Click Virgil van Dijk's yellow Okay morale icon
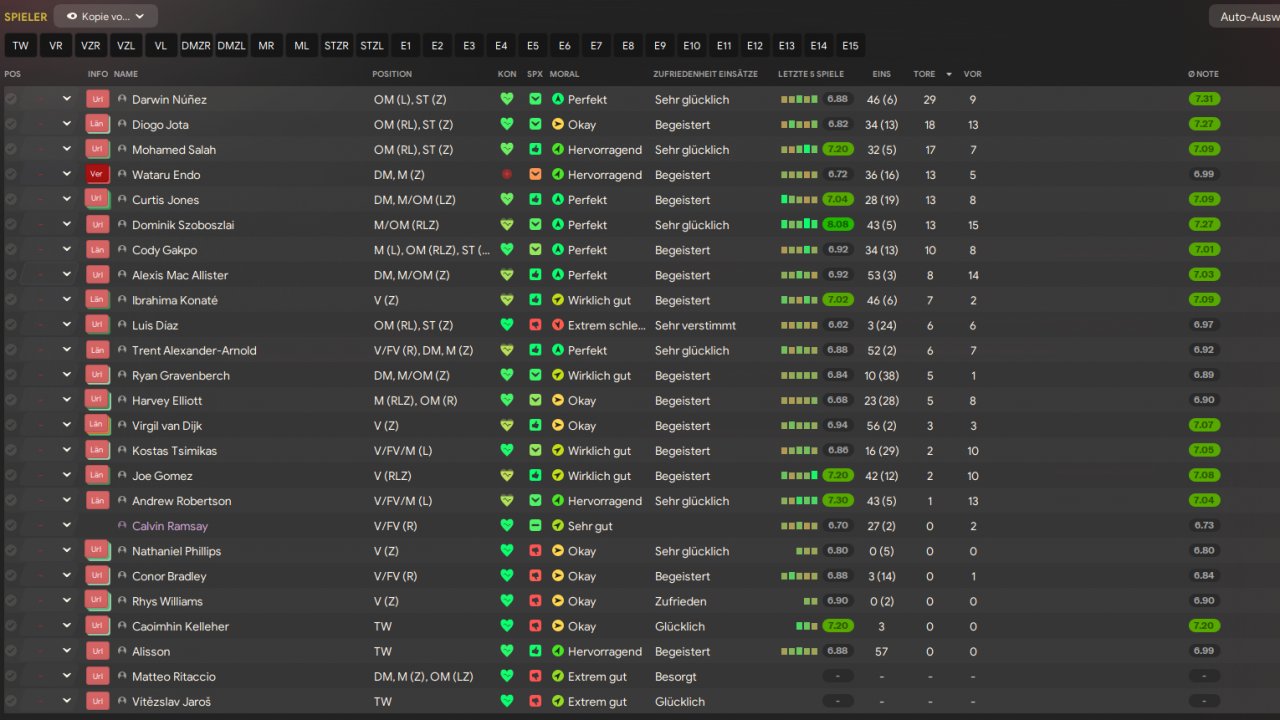The width and height of the screenshot is (1280, 720). point(558,425)
